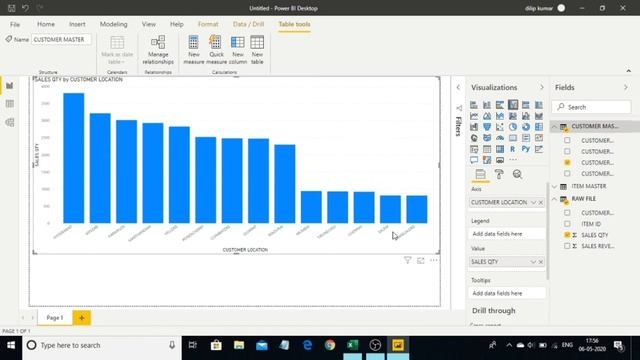
Task: Click Manage relationships in the ribbon
Action: (x=158, y=50)
